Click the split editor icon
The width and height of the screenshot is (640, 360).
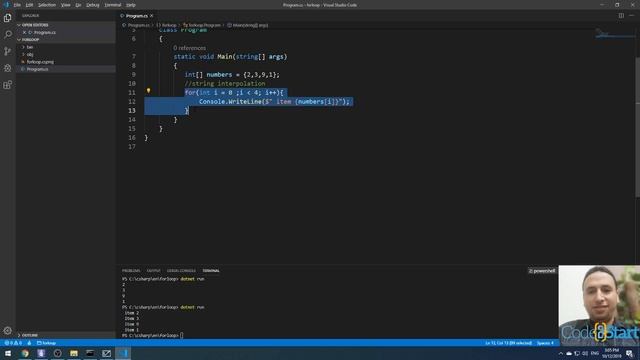point(621,16)
